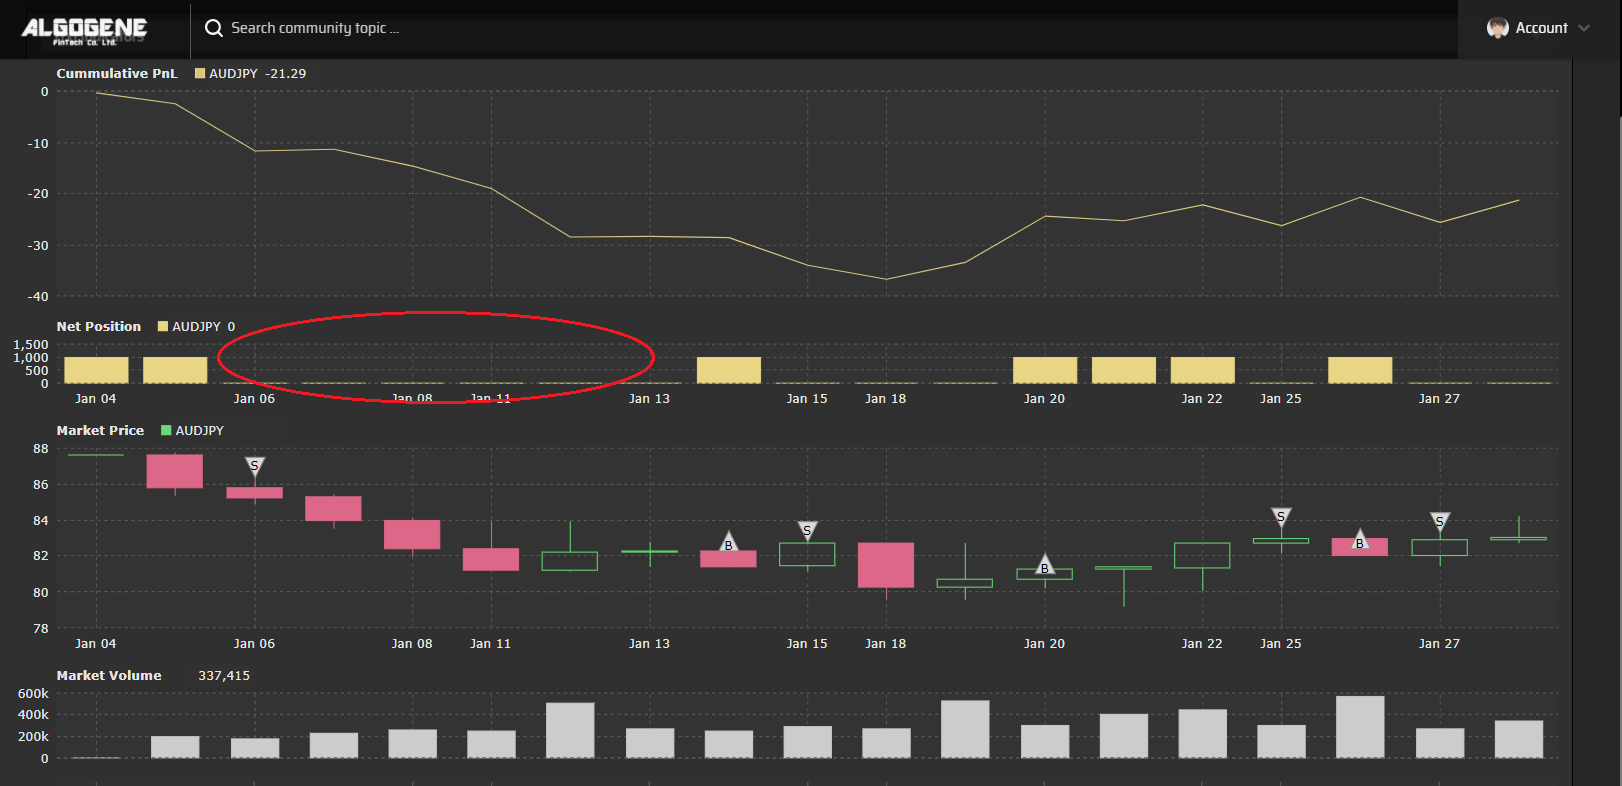1622x786 pixels.
Task: Click the S sell marker on Jan 06
Action: (x=255, y=466)
